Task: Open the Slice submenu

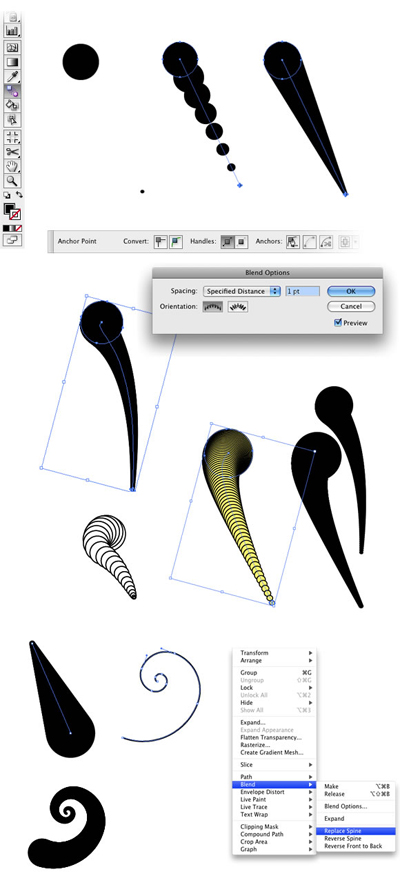Action: point(274,765)
